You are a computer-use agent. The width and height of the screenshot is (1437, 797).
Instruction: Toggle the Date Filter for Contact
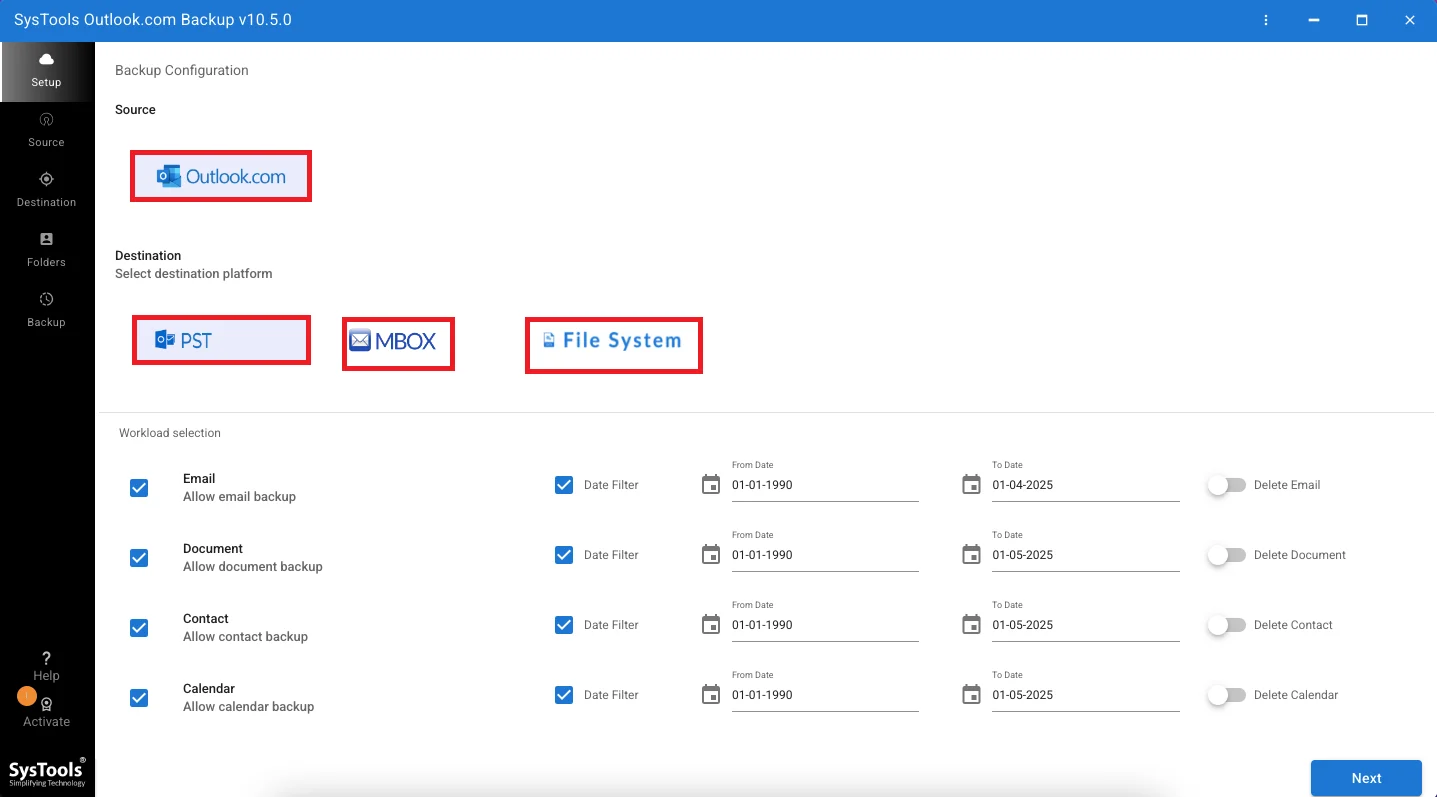(x=564, y=625)
